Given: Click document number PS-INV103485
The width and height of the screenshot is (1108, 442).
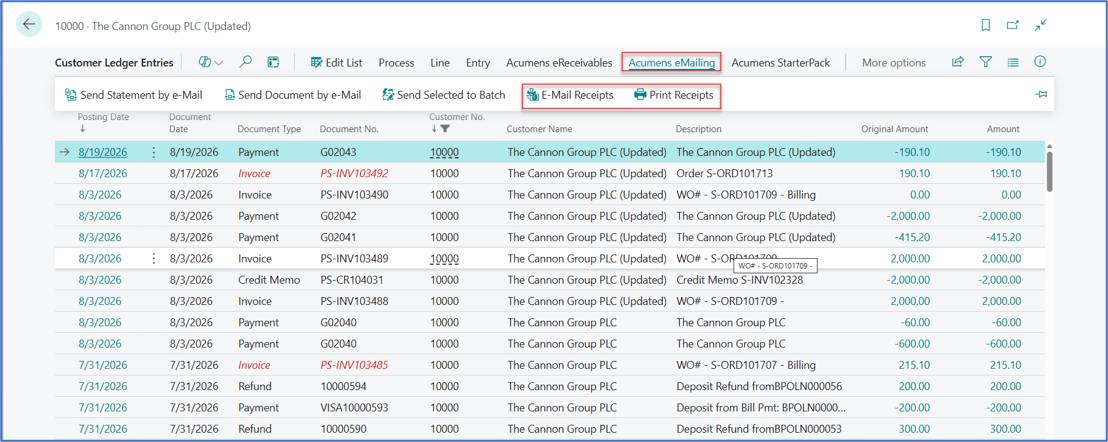Looking at the screenshot, I should (x=354, y=365).
